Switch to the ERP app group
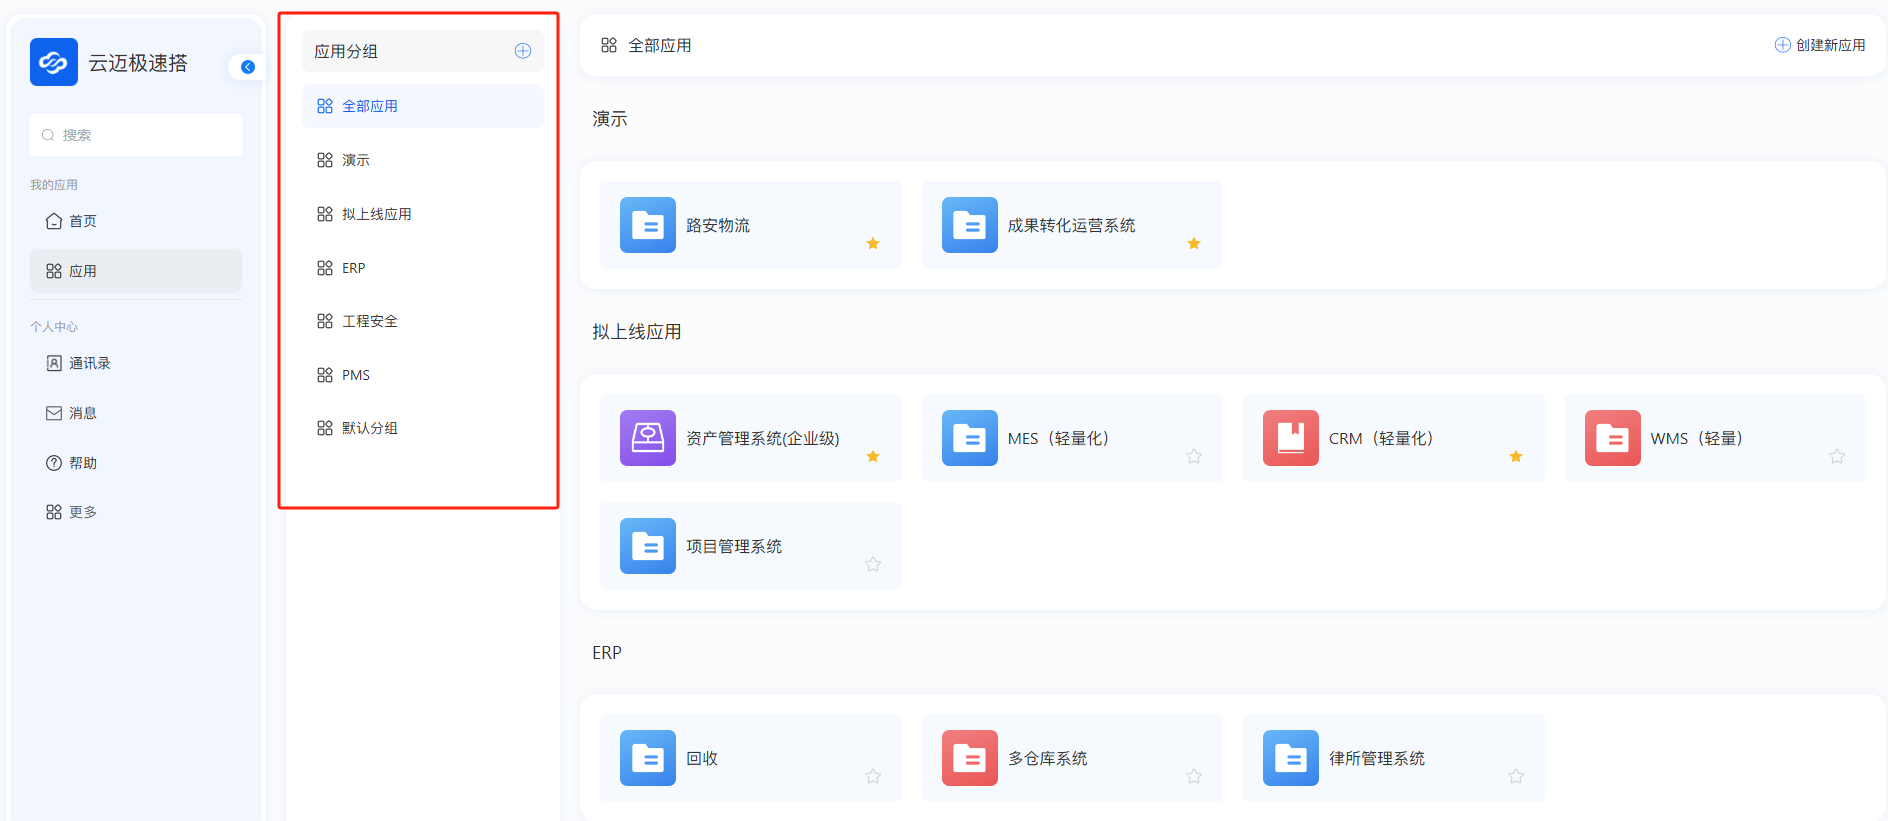The height and width of the screenshot is (821, 1888). coord(353,268)
